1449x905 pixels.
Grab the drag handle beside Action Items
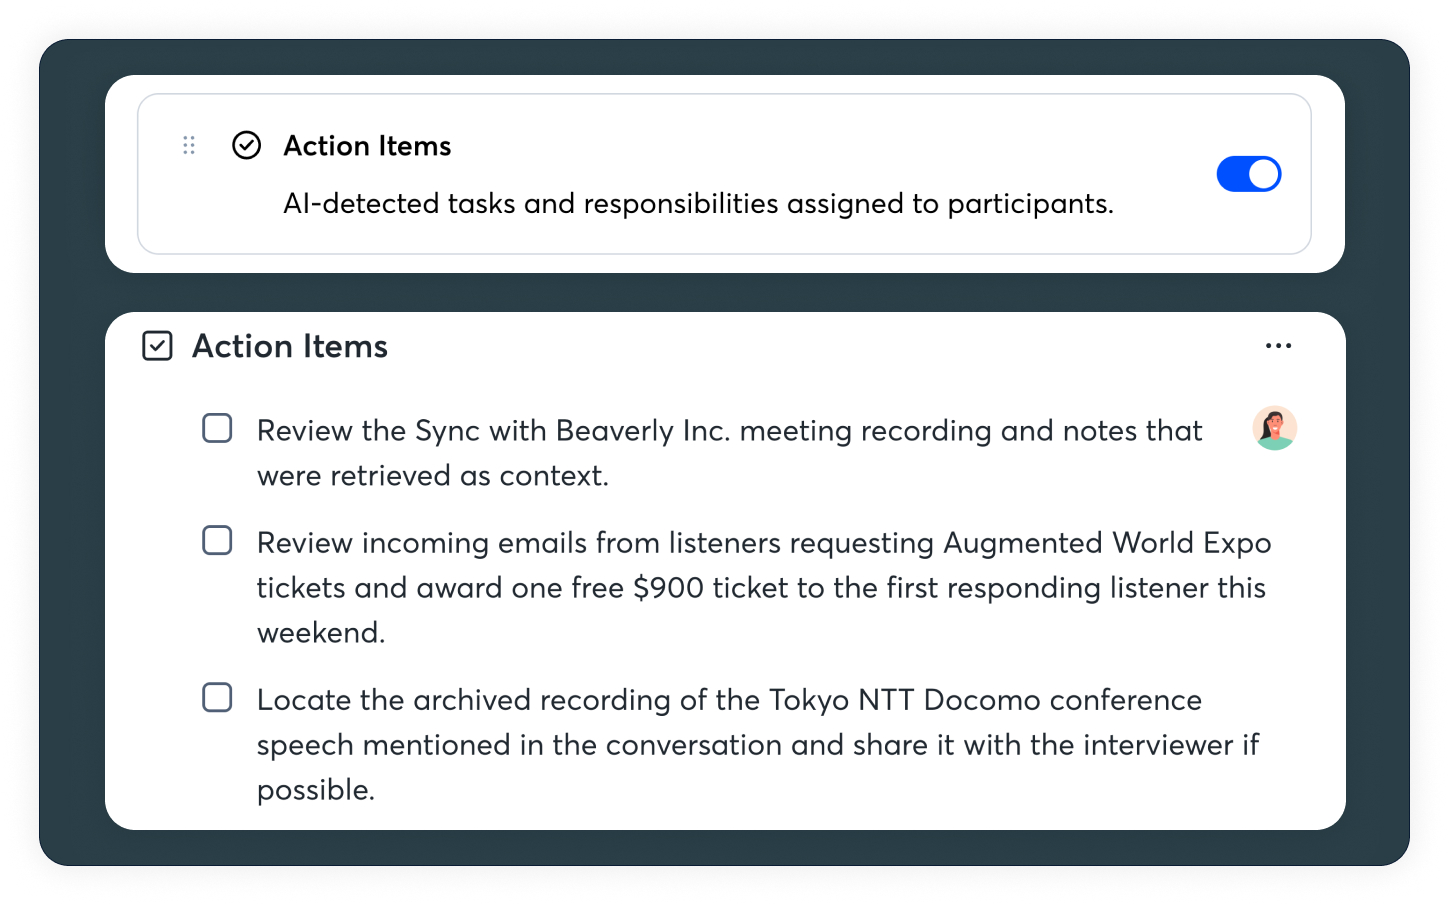[x=189, y=146]
